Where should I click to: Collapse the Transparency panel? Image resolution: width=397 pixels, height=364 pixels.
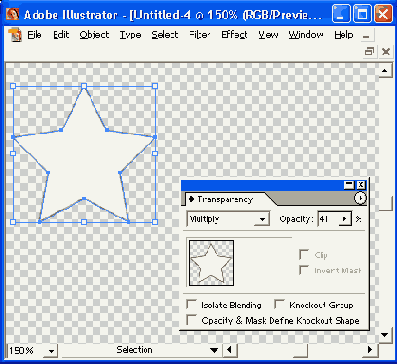point(350,185)
